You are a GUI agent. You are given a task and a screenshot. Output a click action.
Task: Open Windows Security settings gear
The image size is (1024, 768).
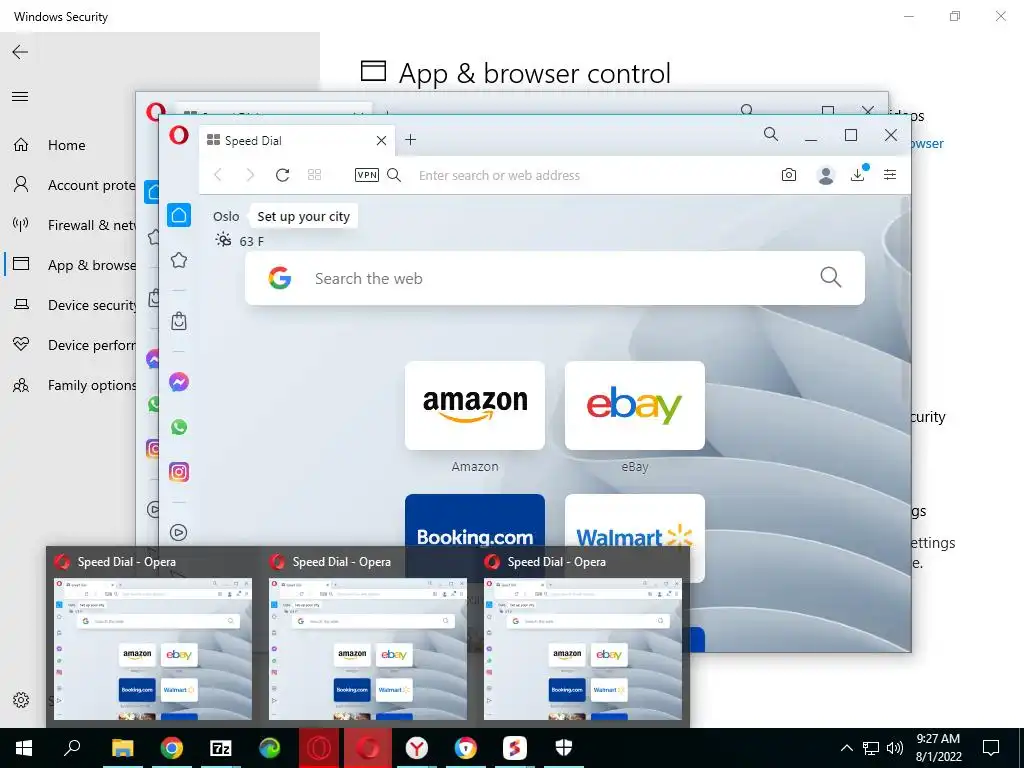[x=21, y=700]
